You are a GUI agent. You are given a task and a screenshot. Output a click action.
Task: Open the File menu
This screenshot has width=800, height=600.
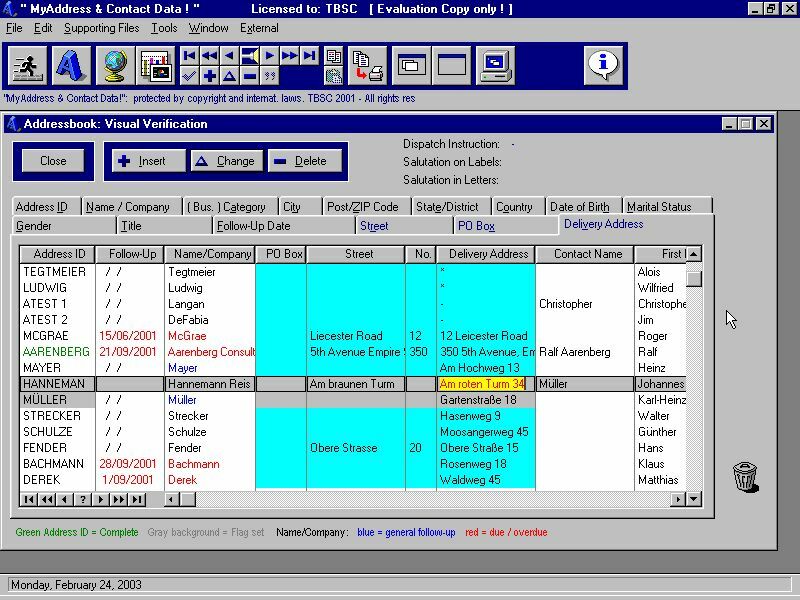14,28
